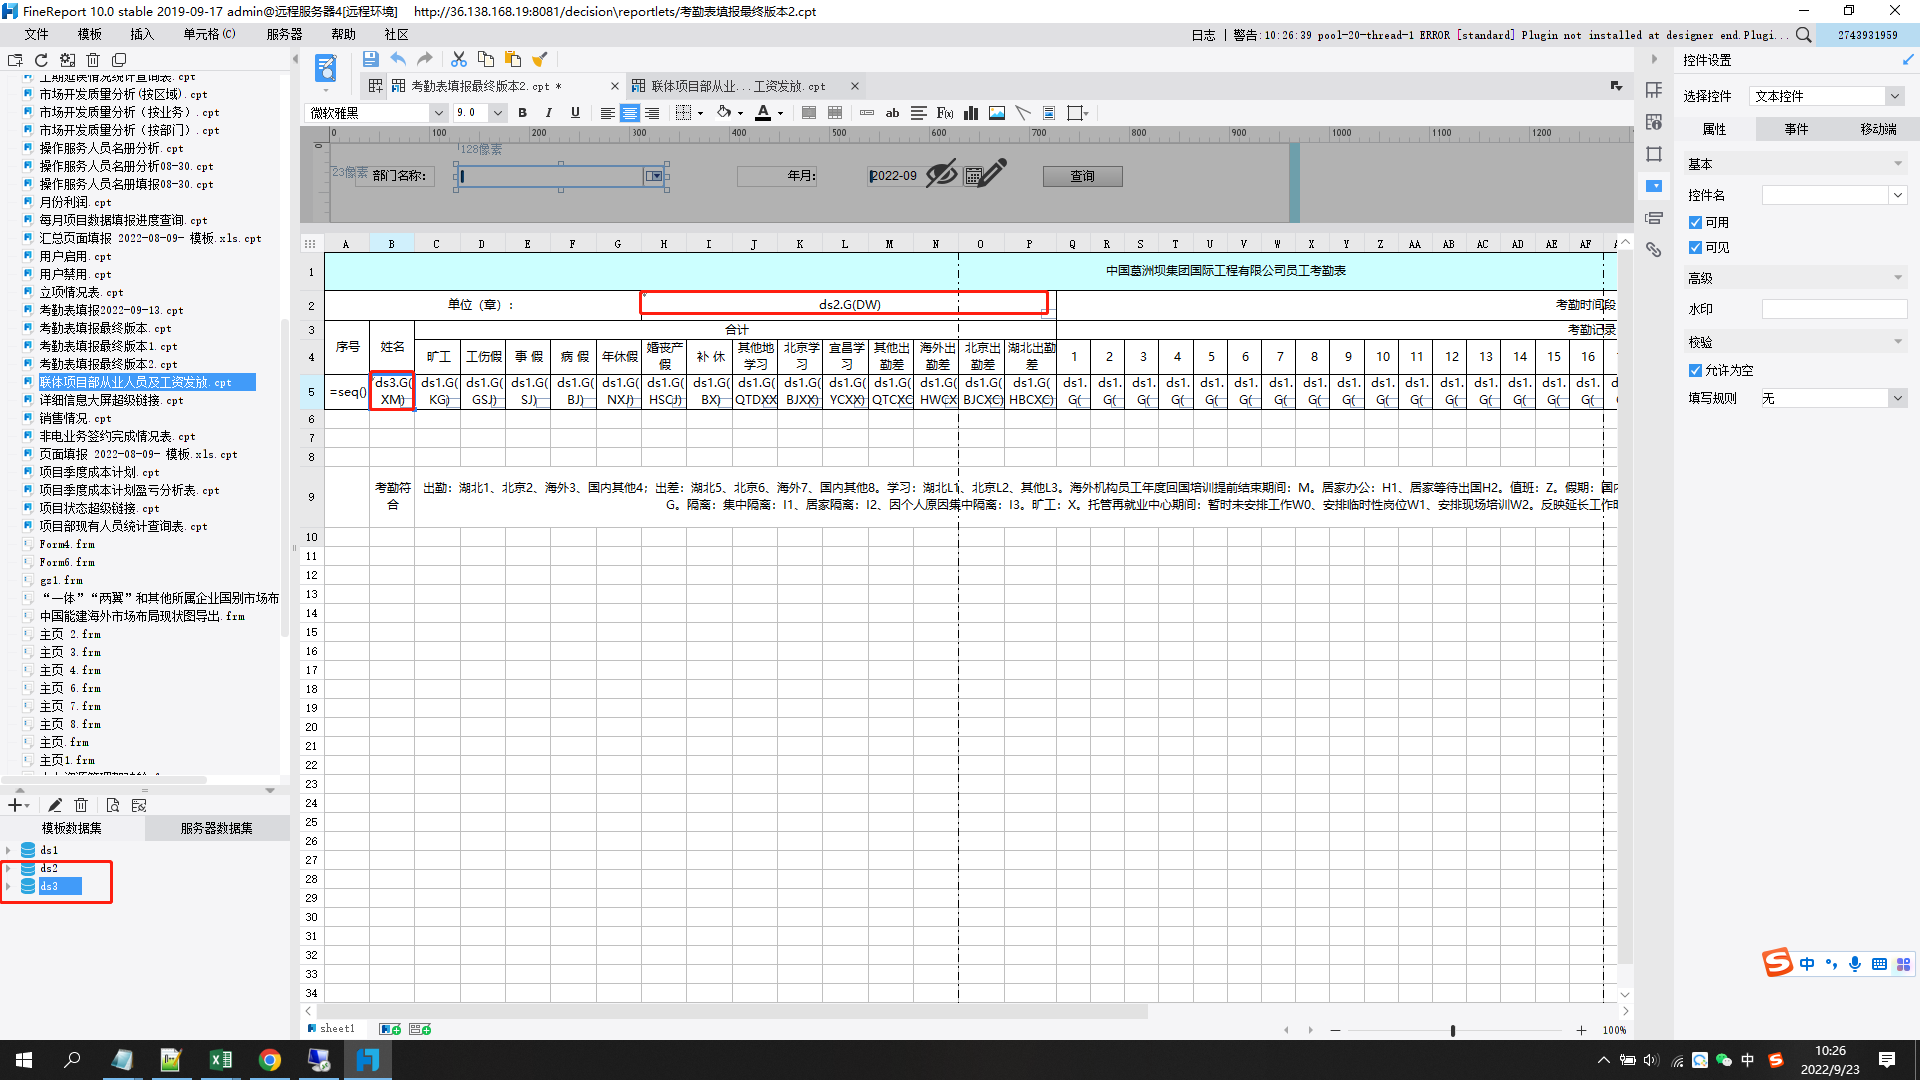
Task: Open the 插入 menu
Action: (x=142, y=34)
